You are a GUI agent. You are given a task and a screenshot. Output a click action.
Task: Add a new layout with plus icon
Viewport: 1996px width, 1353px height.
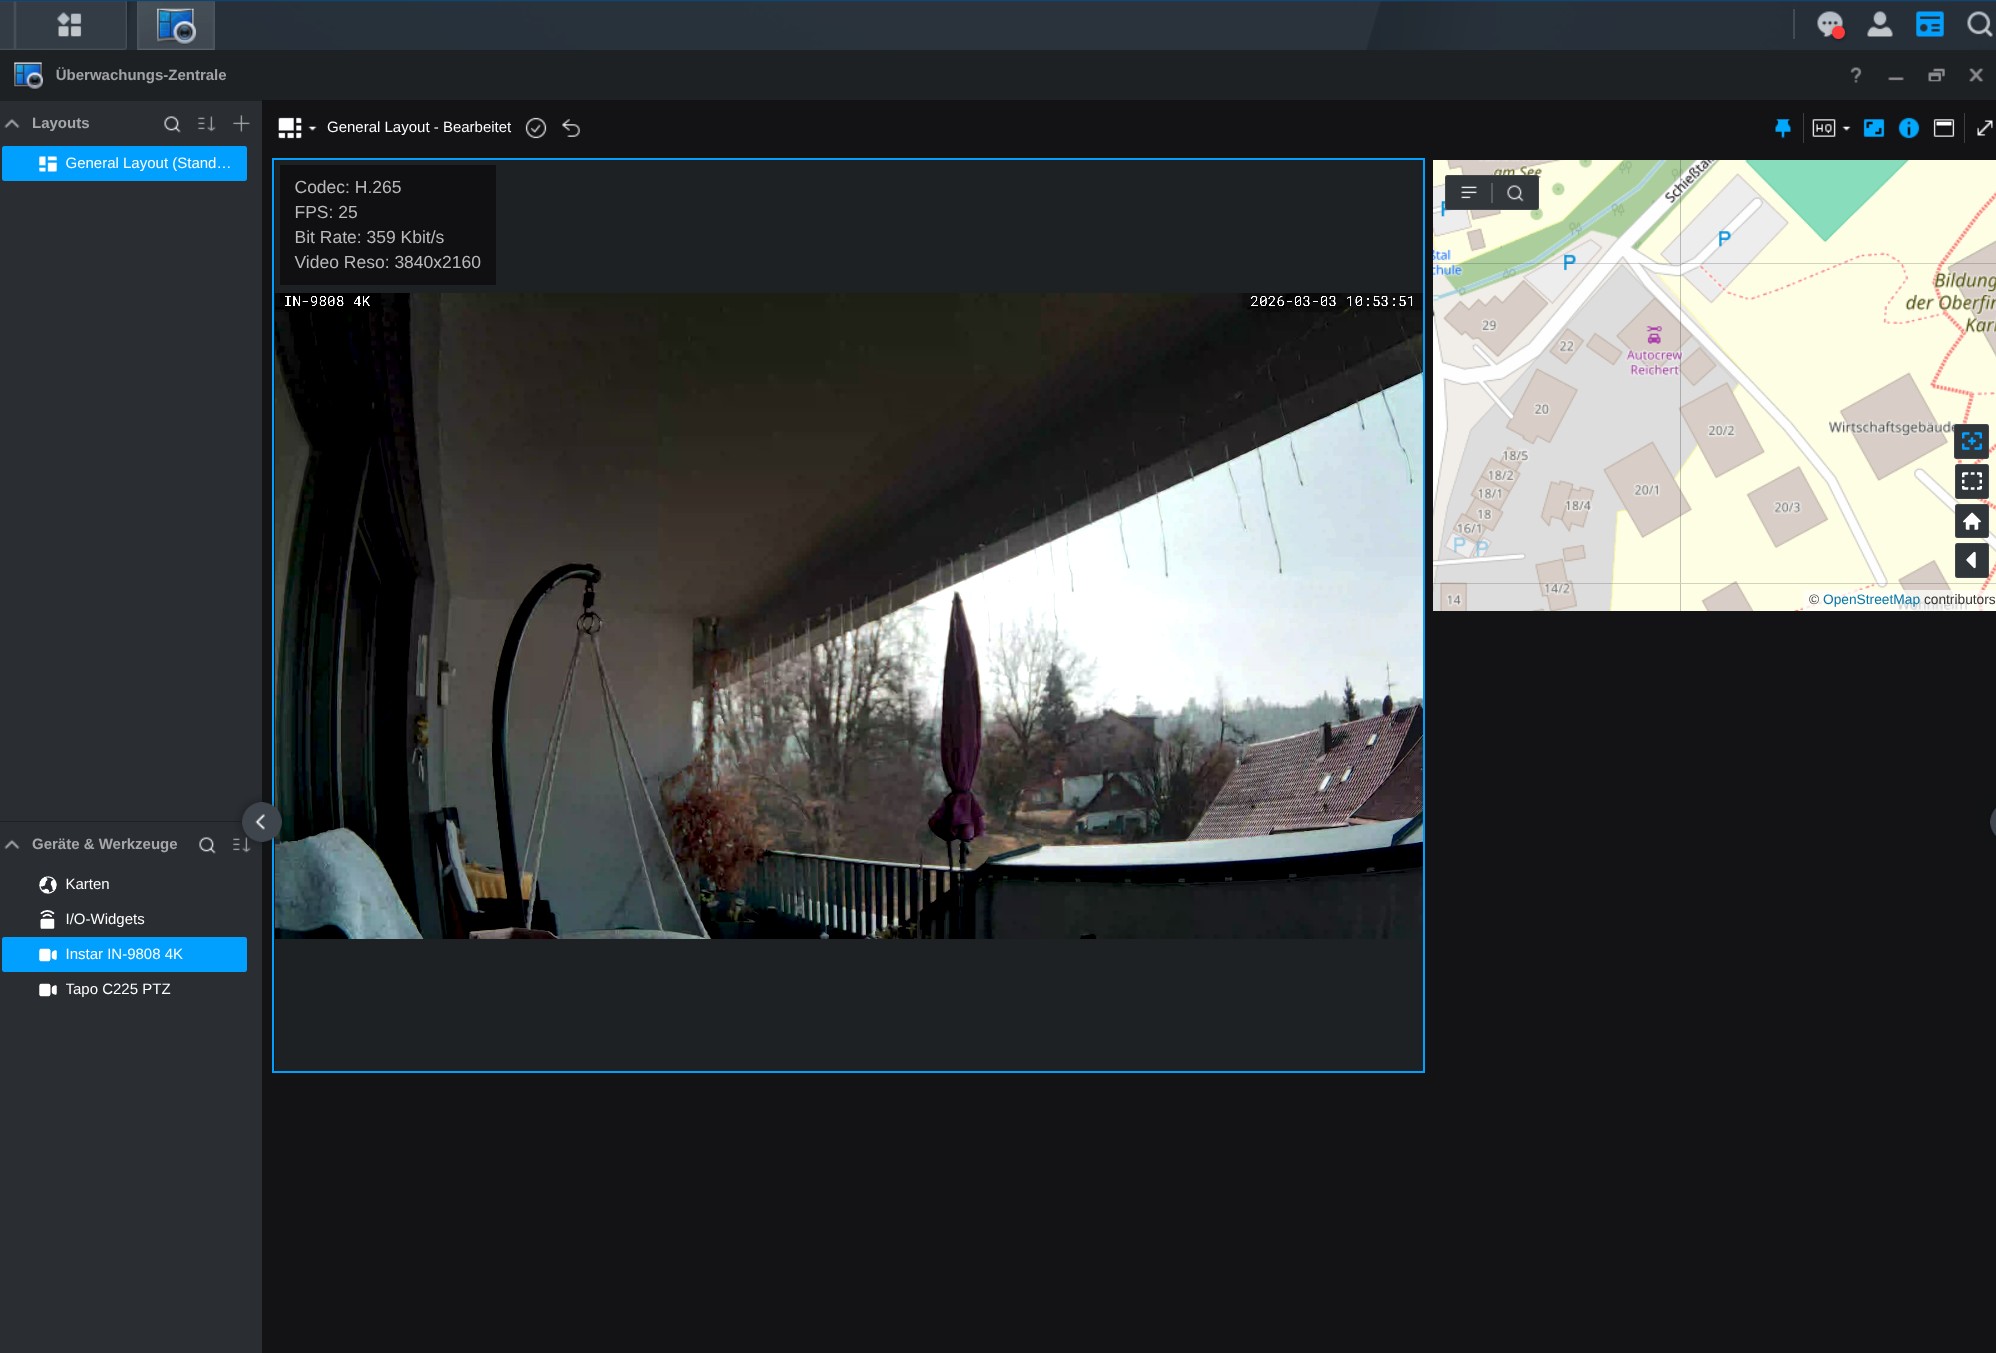tap(241, 124)
